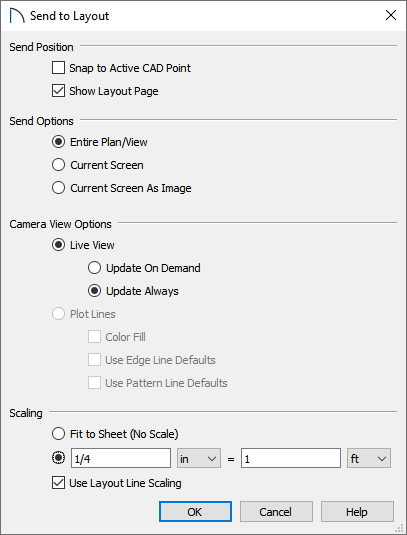Choose Current Screen send option
The image size is (407, 535).
[58, 165]
